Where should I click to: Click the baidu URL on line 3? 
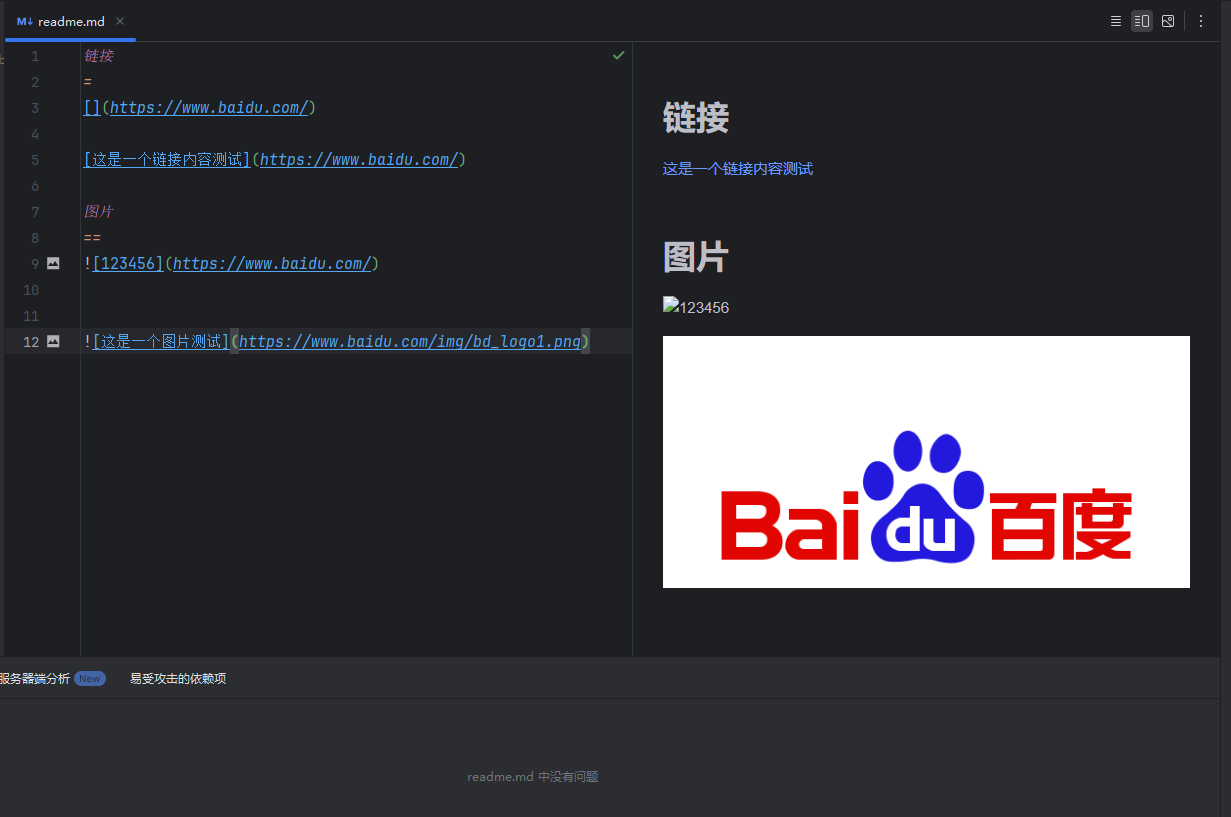[209, 108]
